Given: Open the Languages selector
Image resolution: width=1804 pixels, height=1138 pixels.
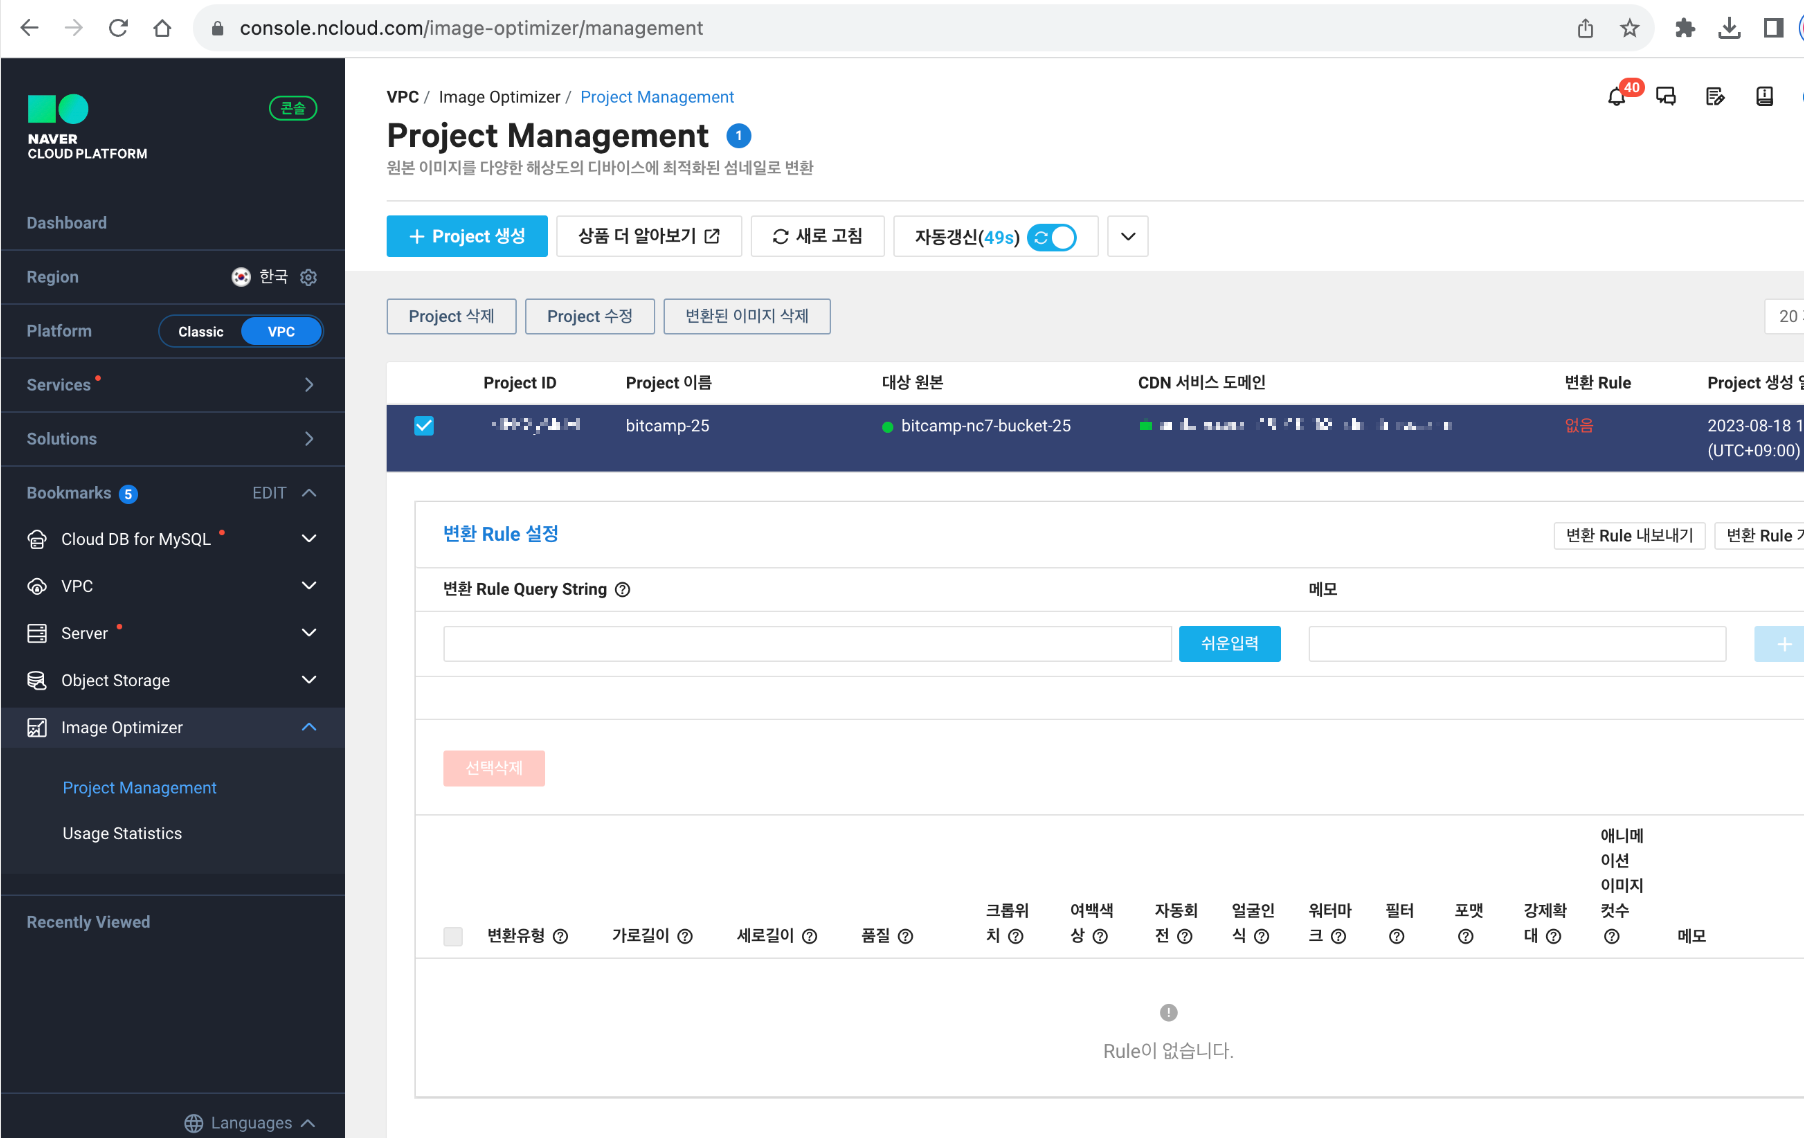Looking at the screenshot, I should [x=250, y=1123].
